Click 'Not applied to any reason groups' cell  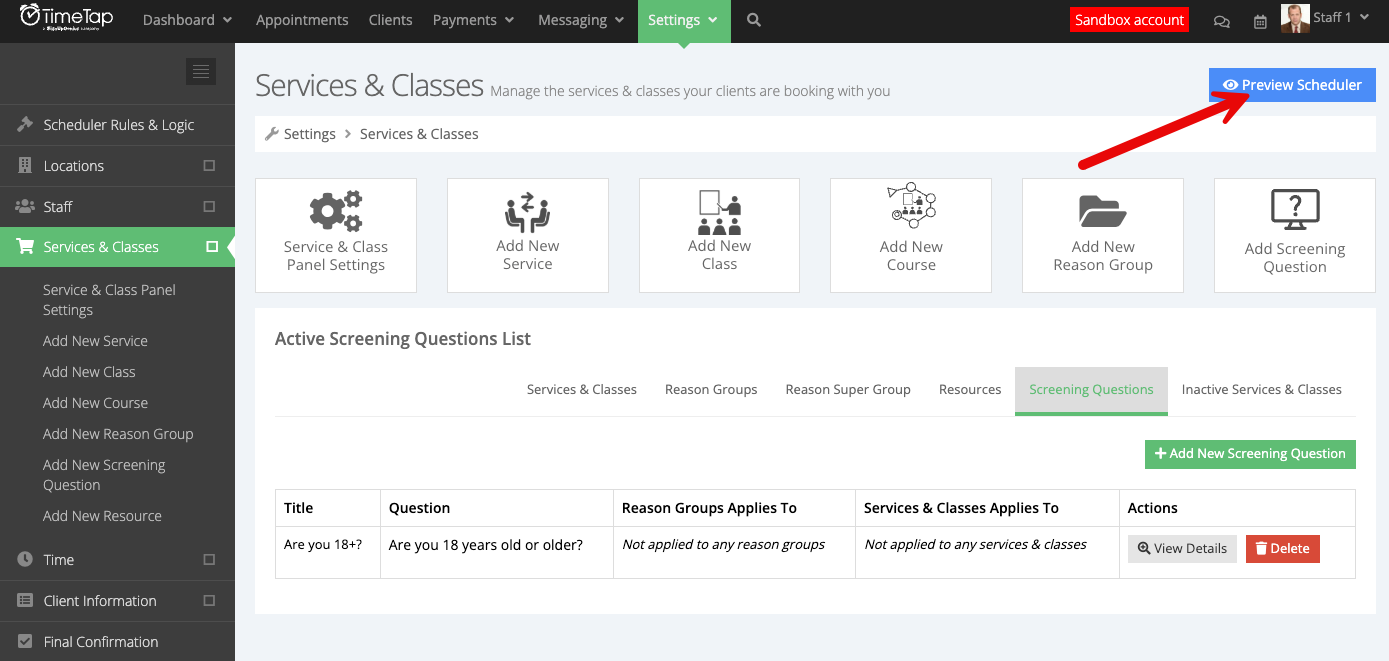pos(734,552)
